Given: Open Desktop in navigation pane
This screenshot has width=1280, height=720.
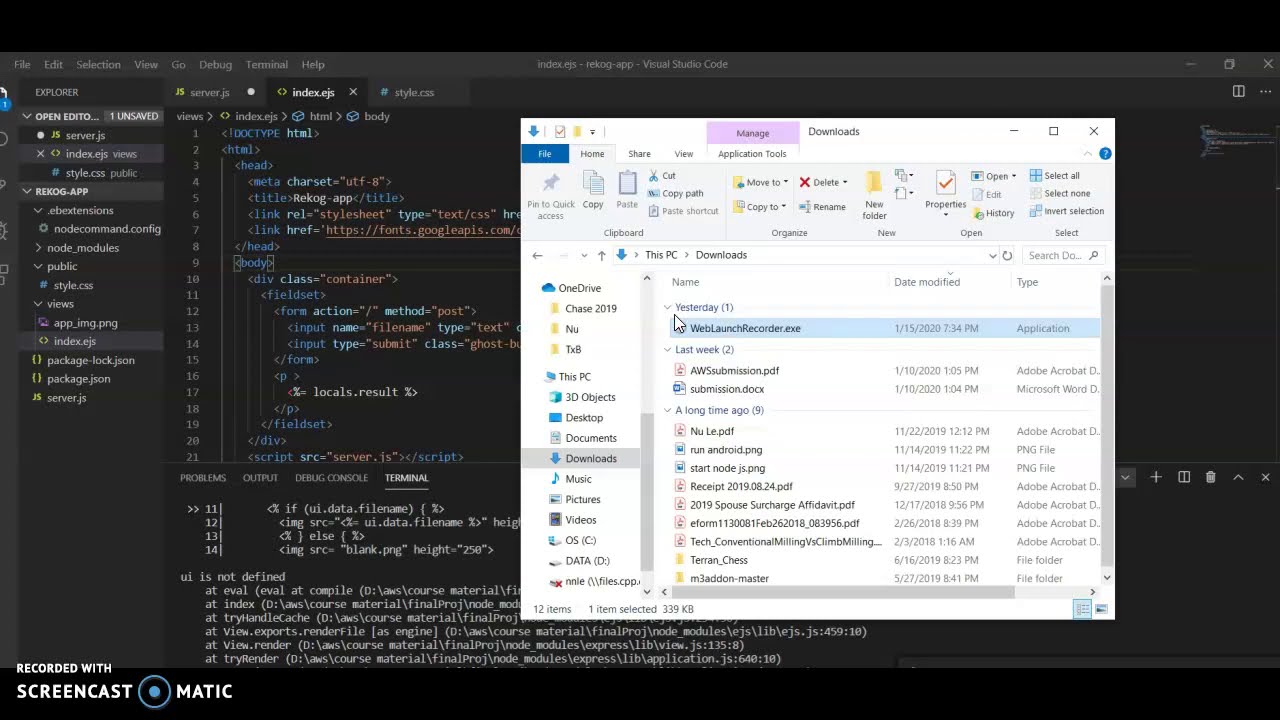Looking at the screenshot, I should [x=584, y=418].
